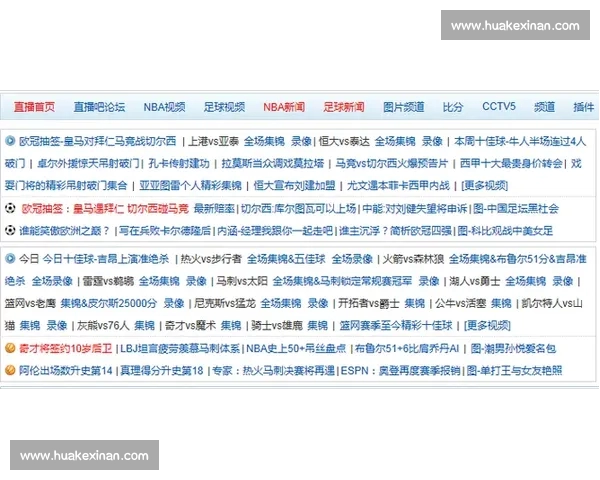Open 全场集锦 link after 尼克斯vs猛龙
The height and width of the screenshot is (480, 600).
[281, 304]
